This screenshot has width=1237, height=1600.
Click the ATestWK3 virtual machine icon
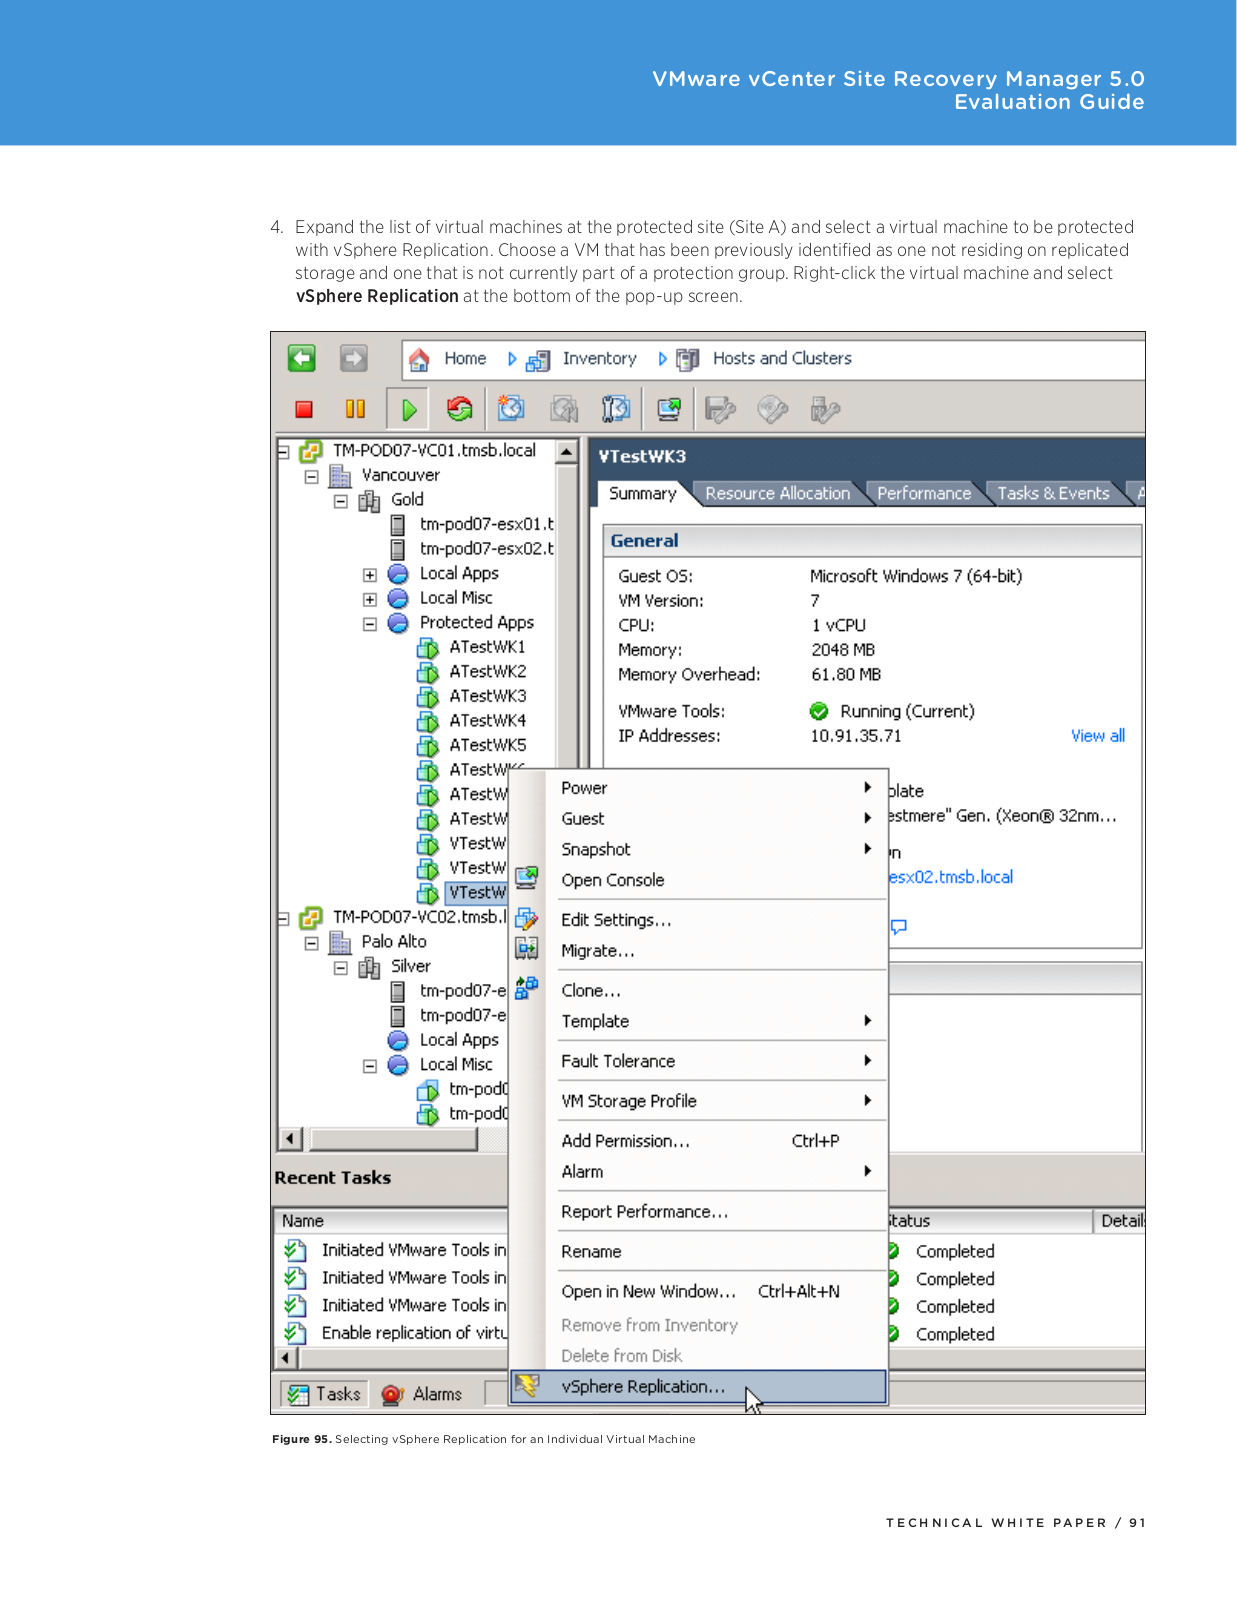[428, 697]
